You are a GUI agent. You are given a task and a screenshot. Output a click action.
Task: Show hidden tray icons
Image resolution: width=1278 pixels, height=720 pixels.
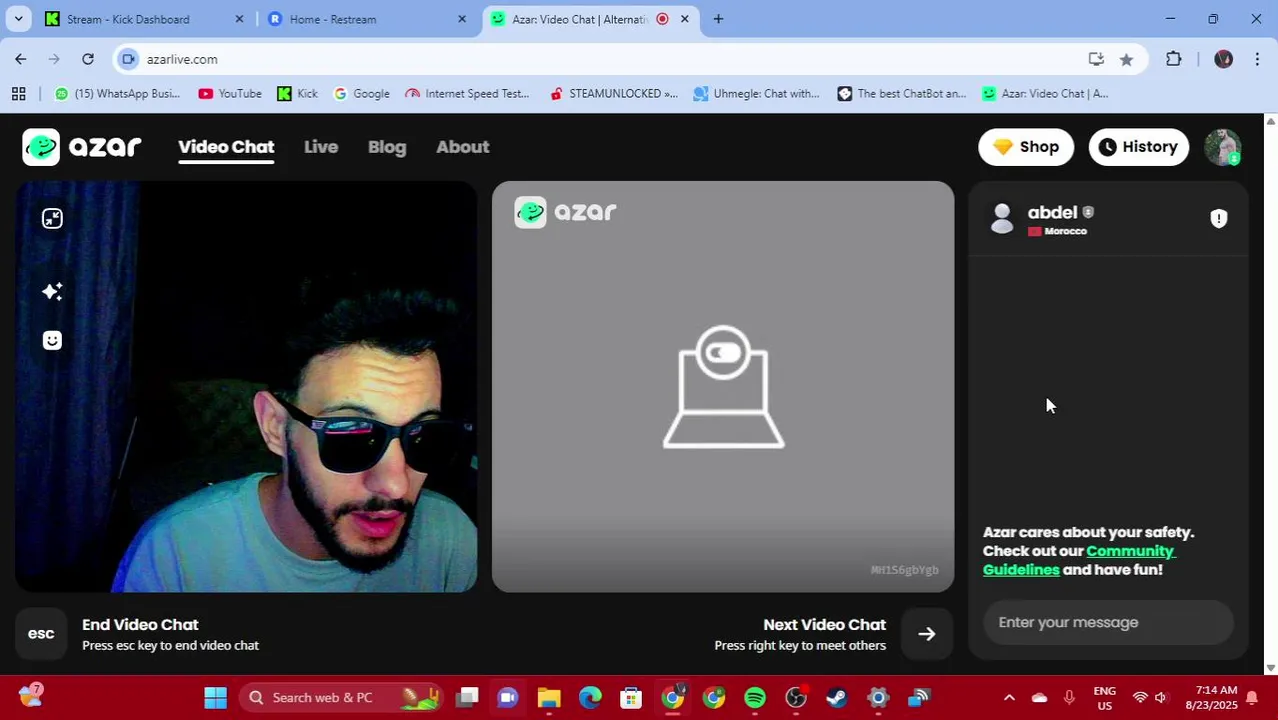1009,697
